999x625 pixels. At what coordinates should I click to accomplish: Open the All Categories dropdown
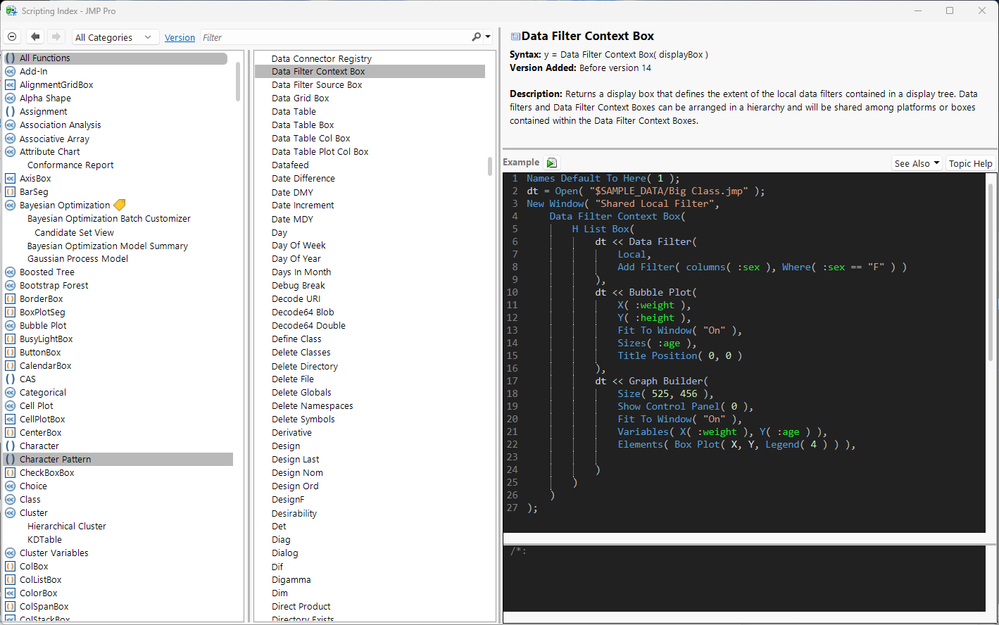(x=113, y=38)
